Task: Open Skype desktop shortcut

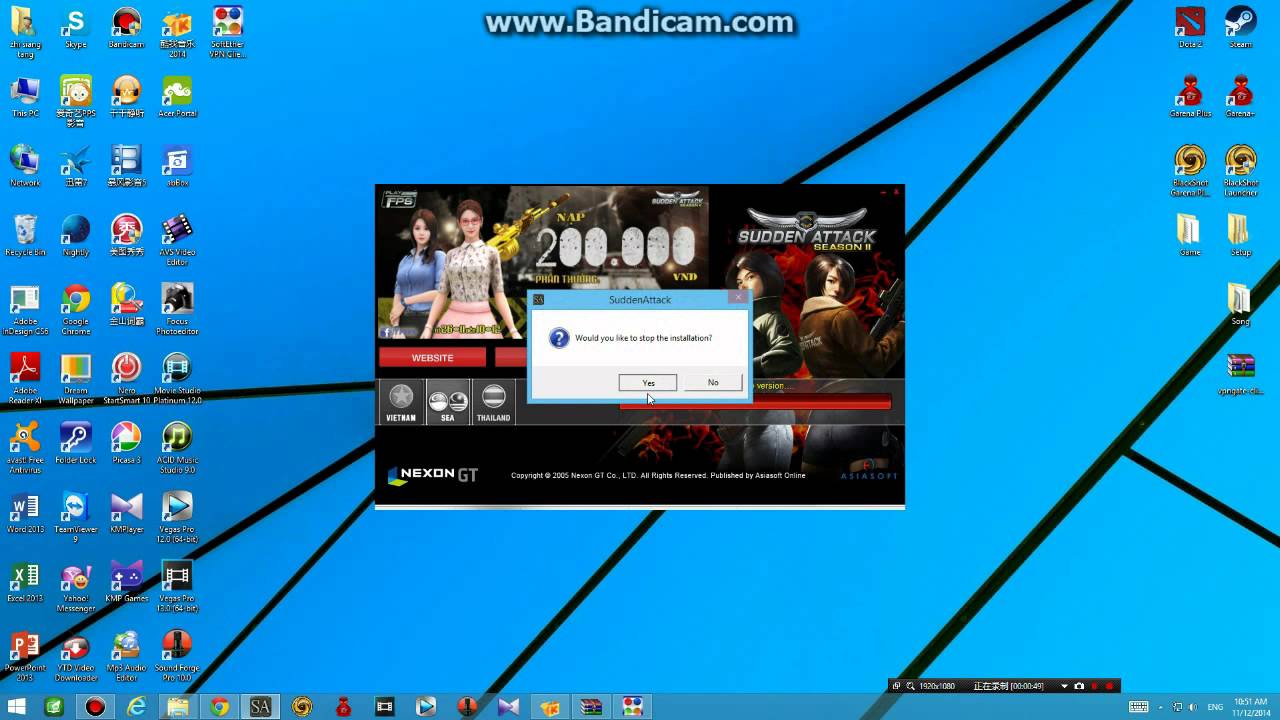Action: tap(75, 28)
